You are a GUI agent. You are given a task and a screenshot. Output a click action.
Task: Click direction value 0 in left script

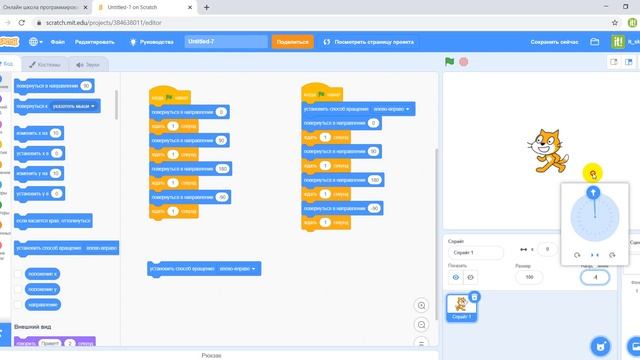[221, 112]
